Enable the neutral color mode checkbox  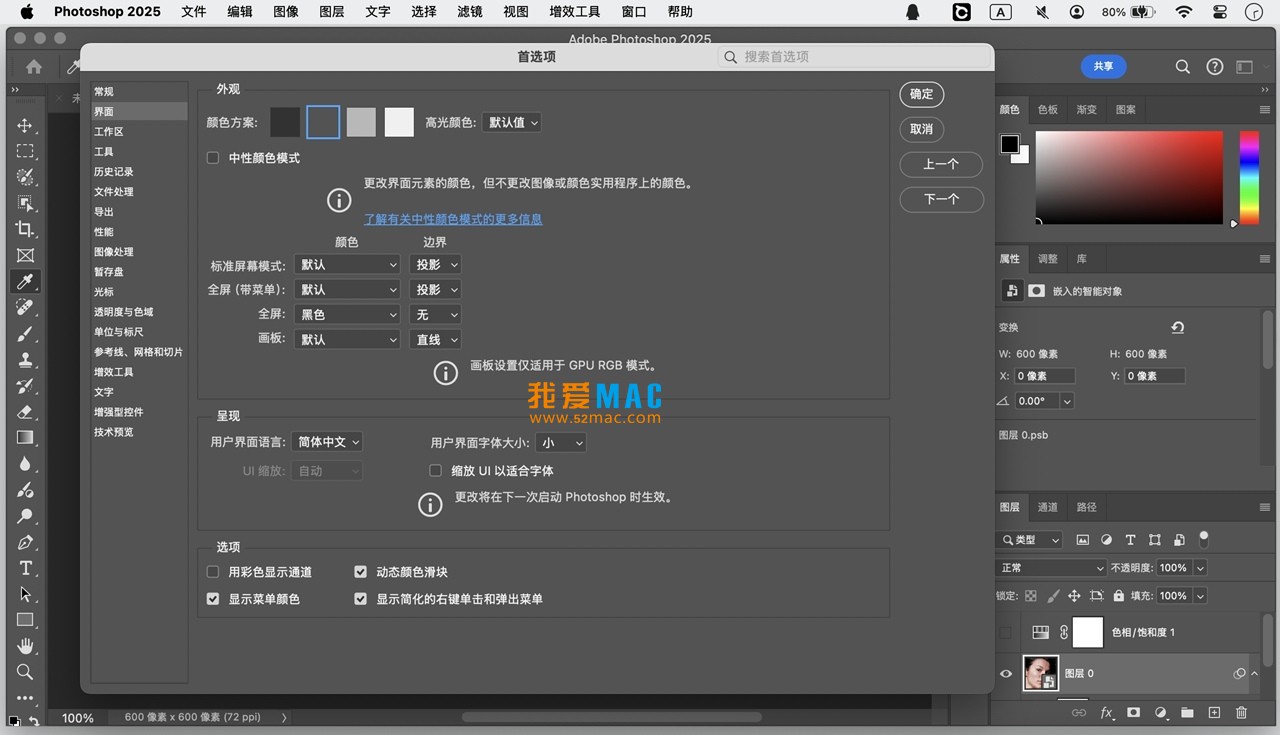tap(213, 157)
